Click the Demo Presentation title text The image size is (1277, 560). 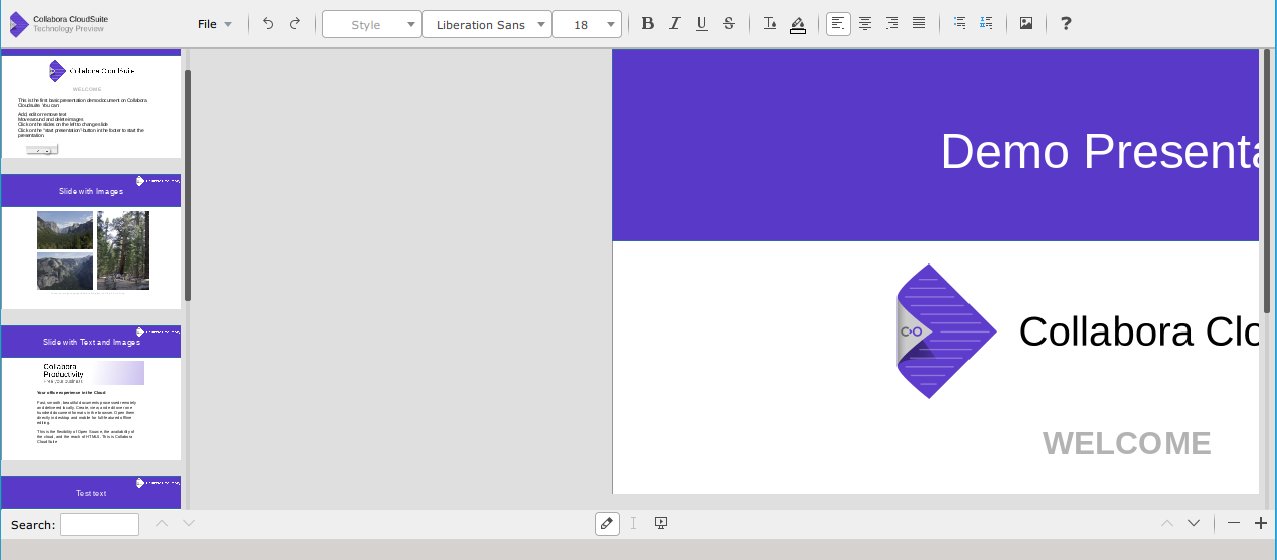(x=1099, y=152)
